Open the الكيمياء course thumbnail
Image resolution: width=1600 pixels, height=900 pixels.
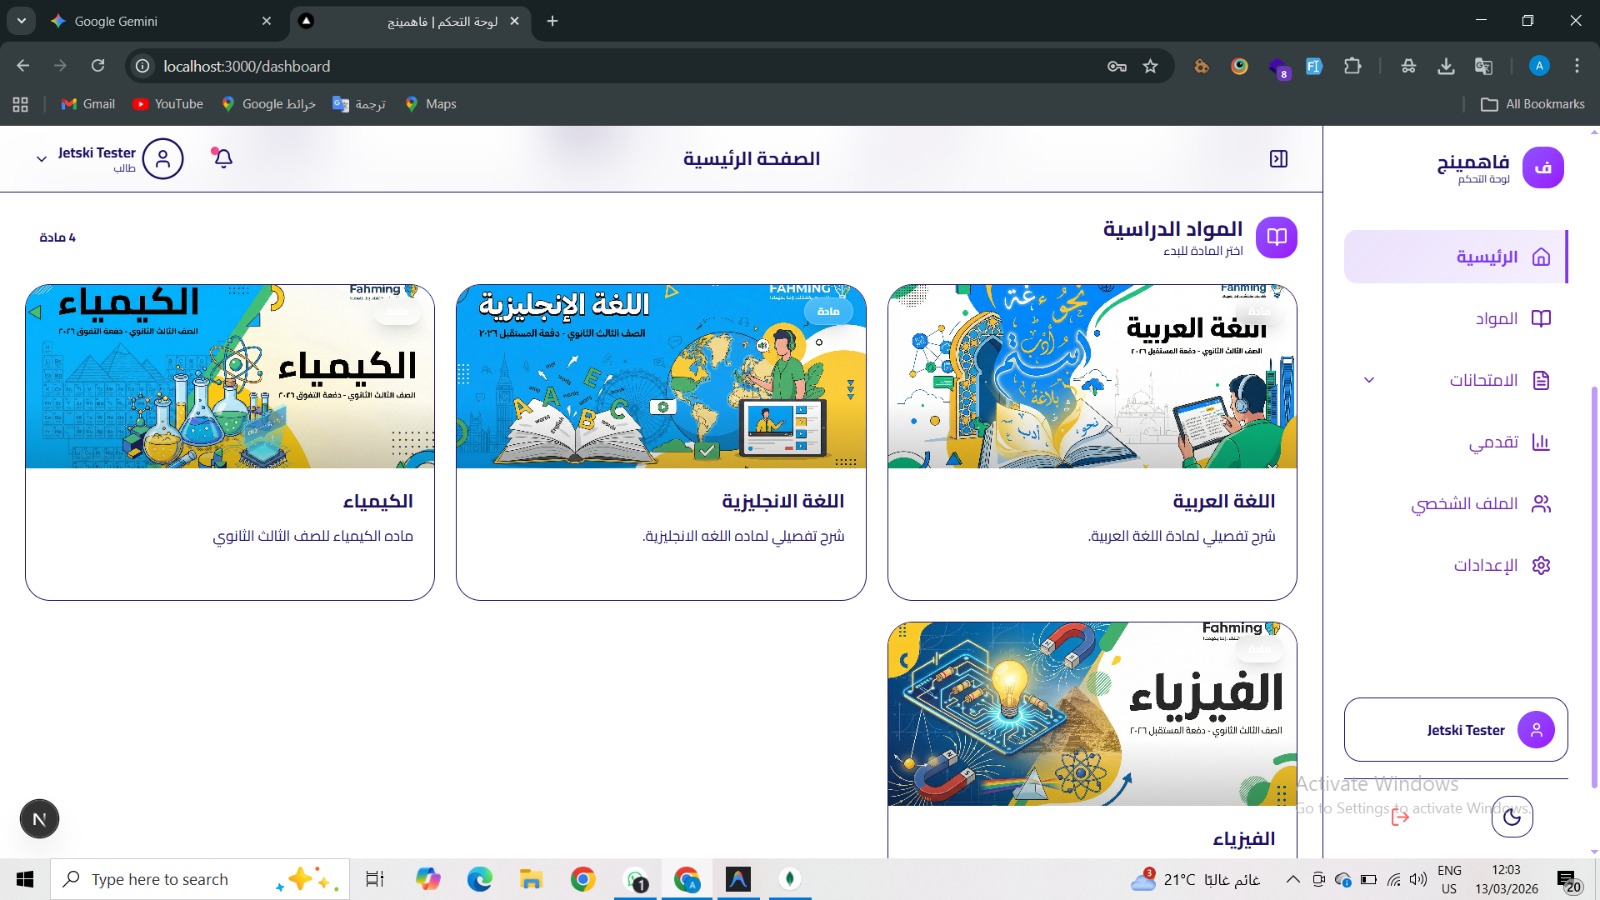pyautogui.click(x=230, y=376)
